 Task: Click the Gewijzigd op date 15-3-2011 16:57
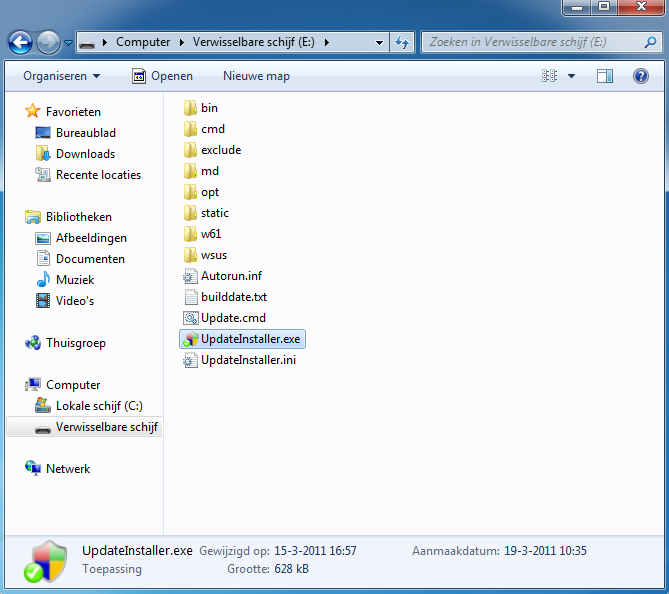pyautogui.click(x=315, y=551)
